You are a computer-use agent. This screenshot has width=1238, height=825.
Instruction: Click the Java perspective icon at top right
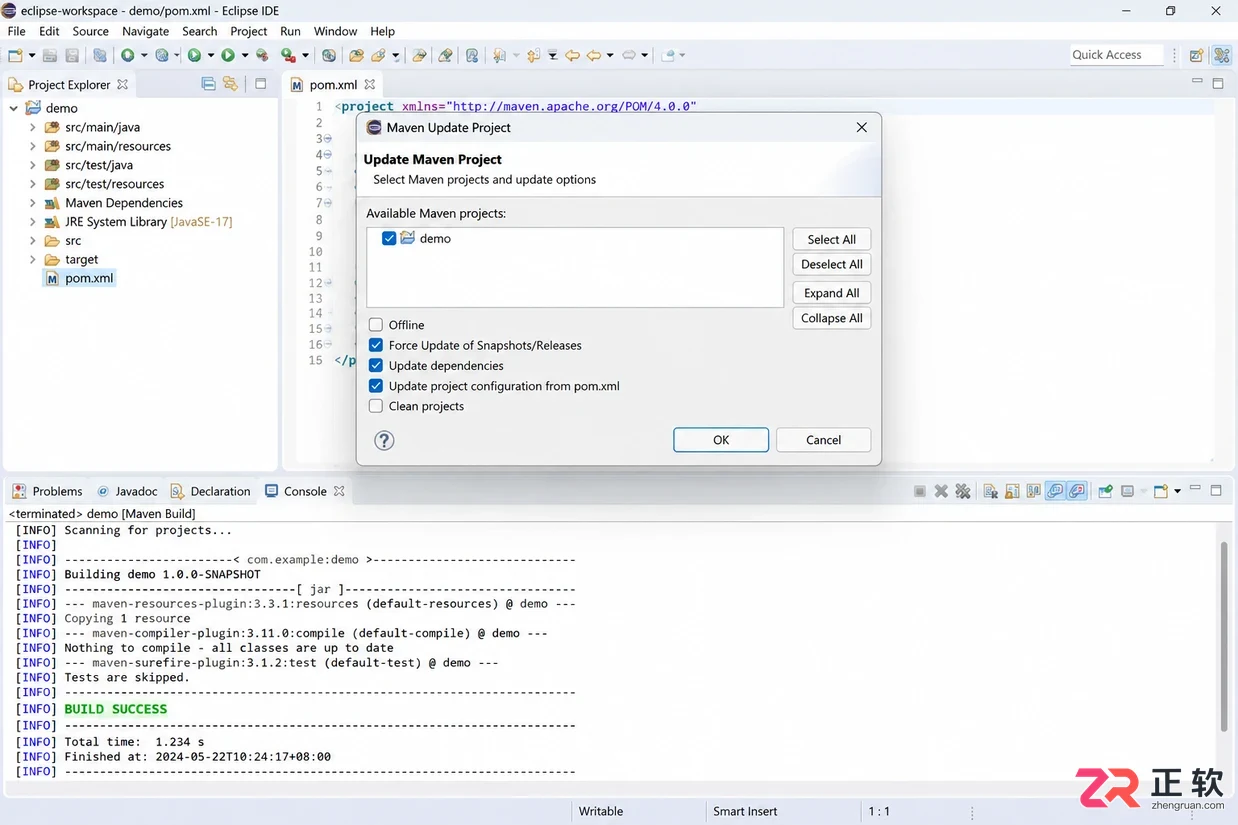[1221, 56]
